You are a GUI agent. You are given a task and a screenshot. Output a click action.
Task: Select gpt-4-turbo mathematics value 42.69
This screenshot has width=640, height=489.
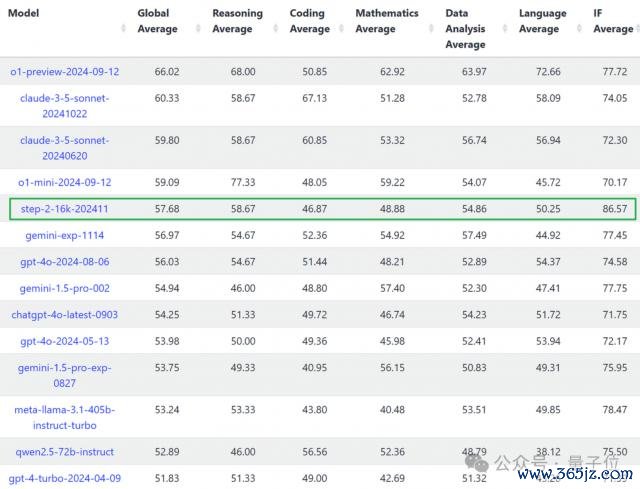(x=392, y=478)
